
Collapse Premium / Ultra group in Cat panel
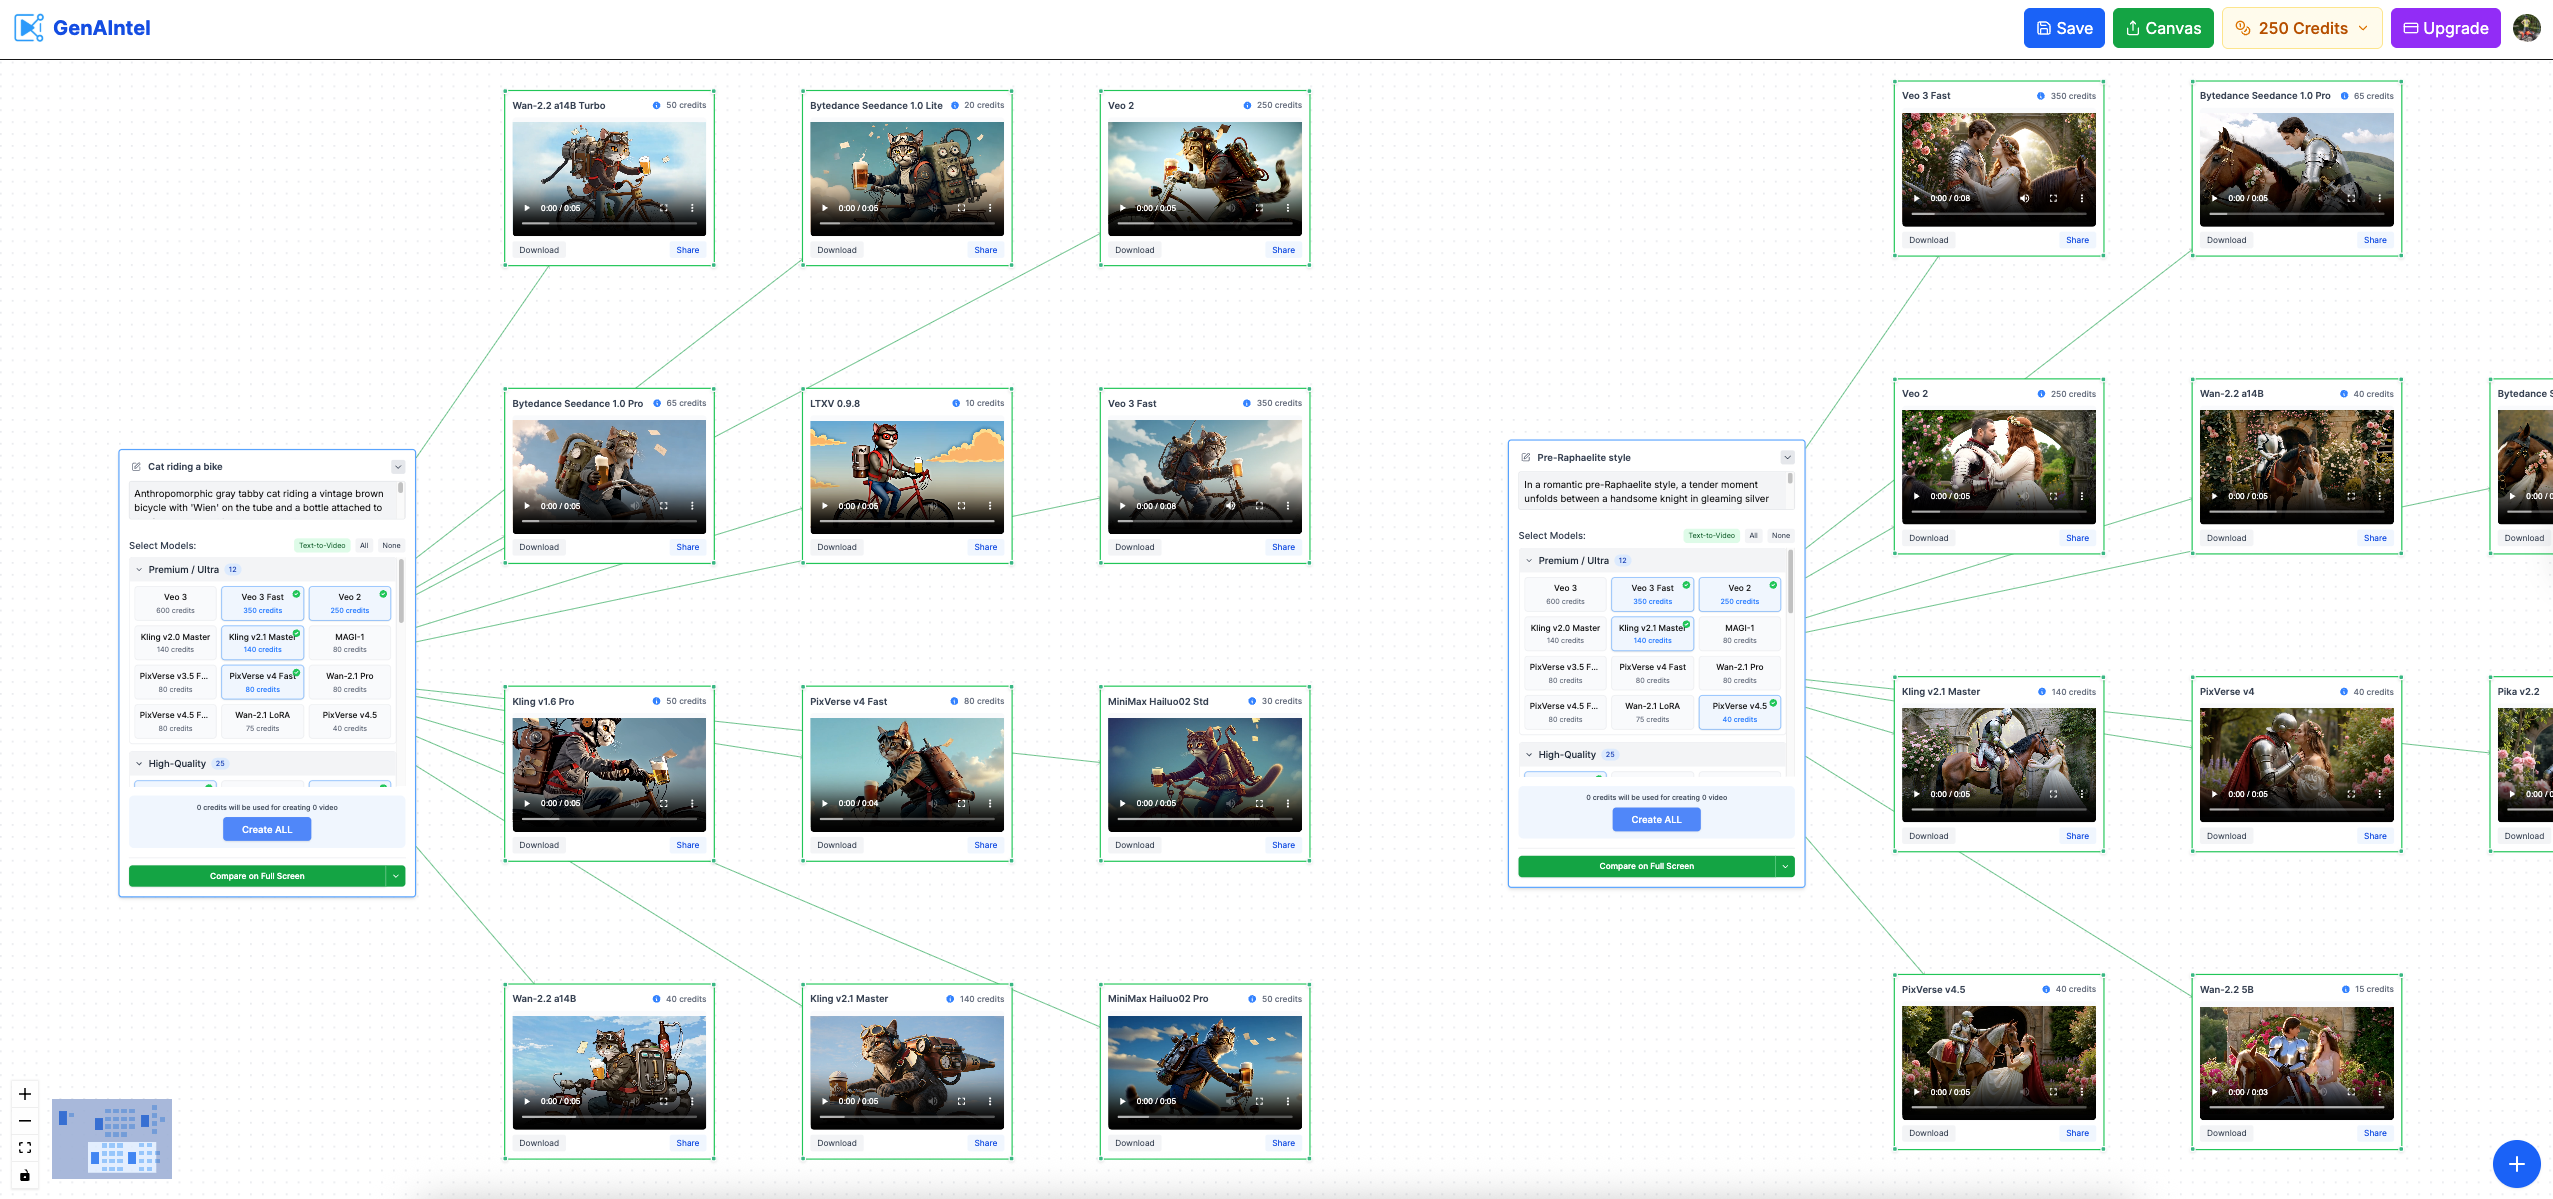pos(139,570)
